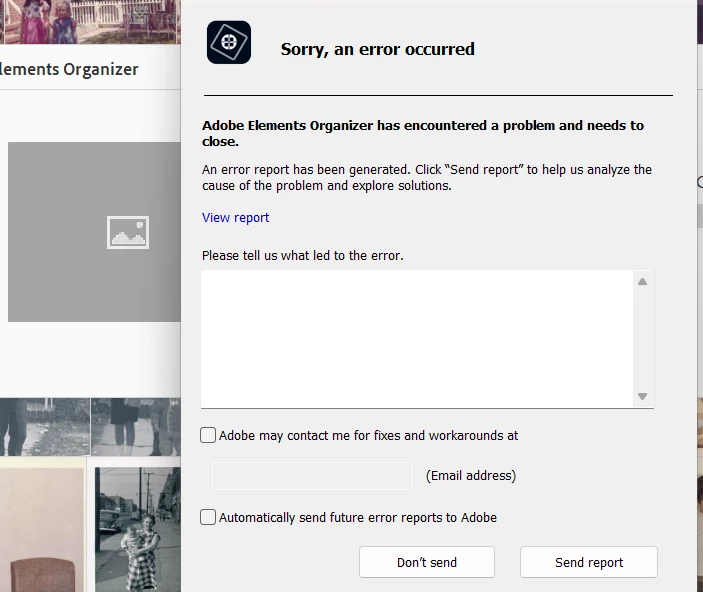
Task: Select the black-and-white legs photo in Organizer
Action: 135,427
